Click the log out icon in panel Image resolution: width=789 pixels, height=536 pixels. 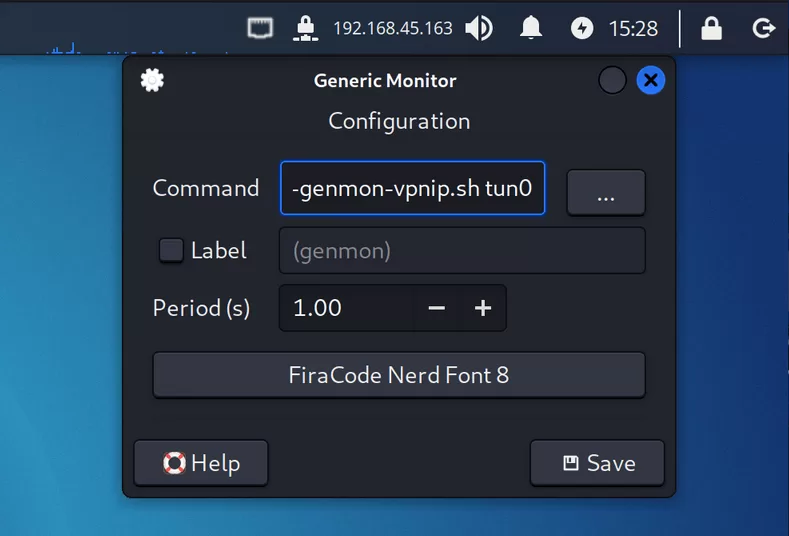click(x=763, y=28)
